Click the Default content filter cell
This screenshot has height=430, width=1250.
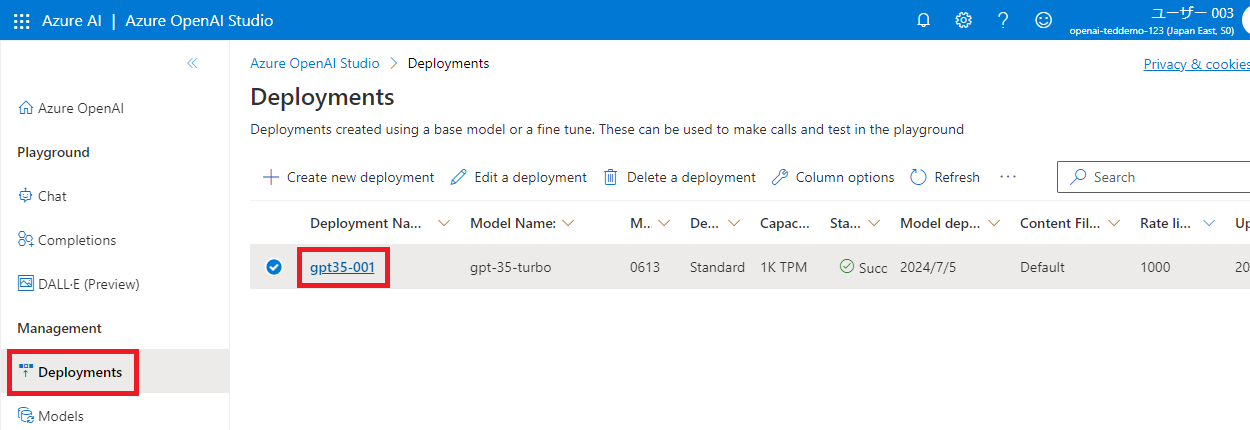point(1042,267)
